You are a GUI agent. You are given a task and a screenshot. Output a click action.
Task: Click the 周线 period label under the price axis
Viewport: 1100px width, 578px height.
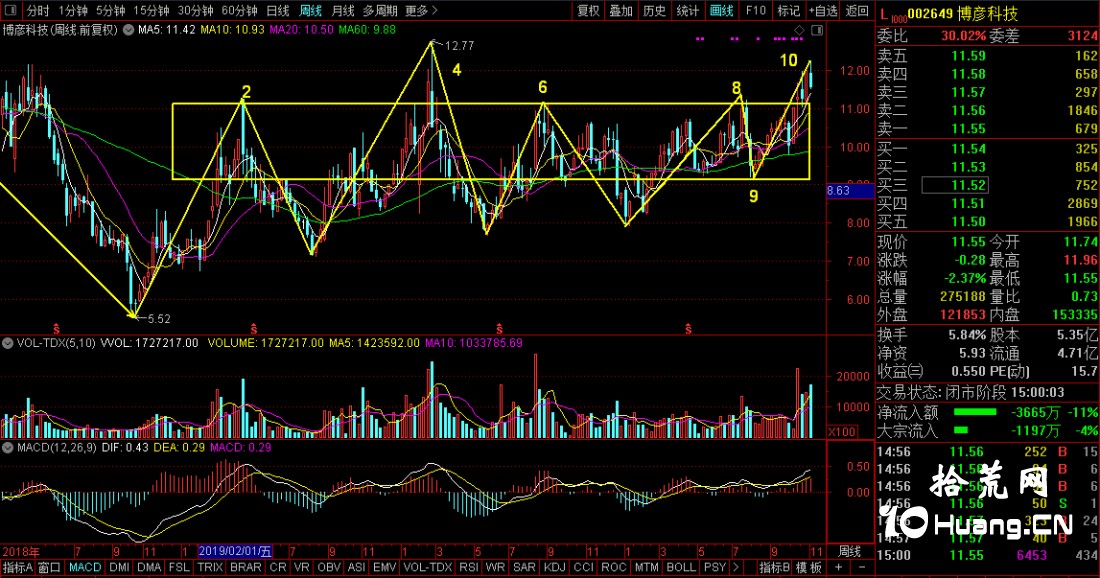coord(849,551)
